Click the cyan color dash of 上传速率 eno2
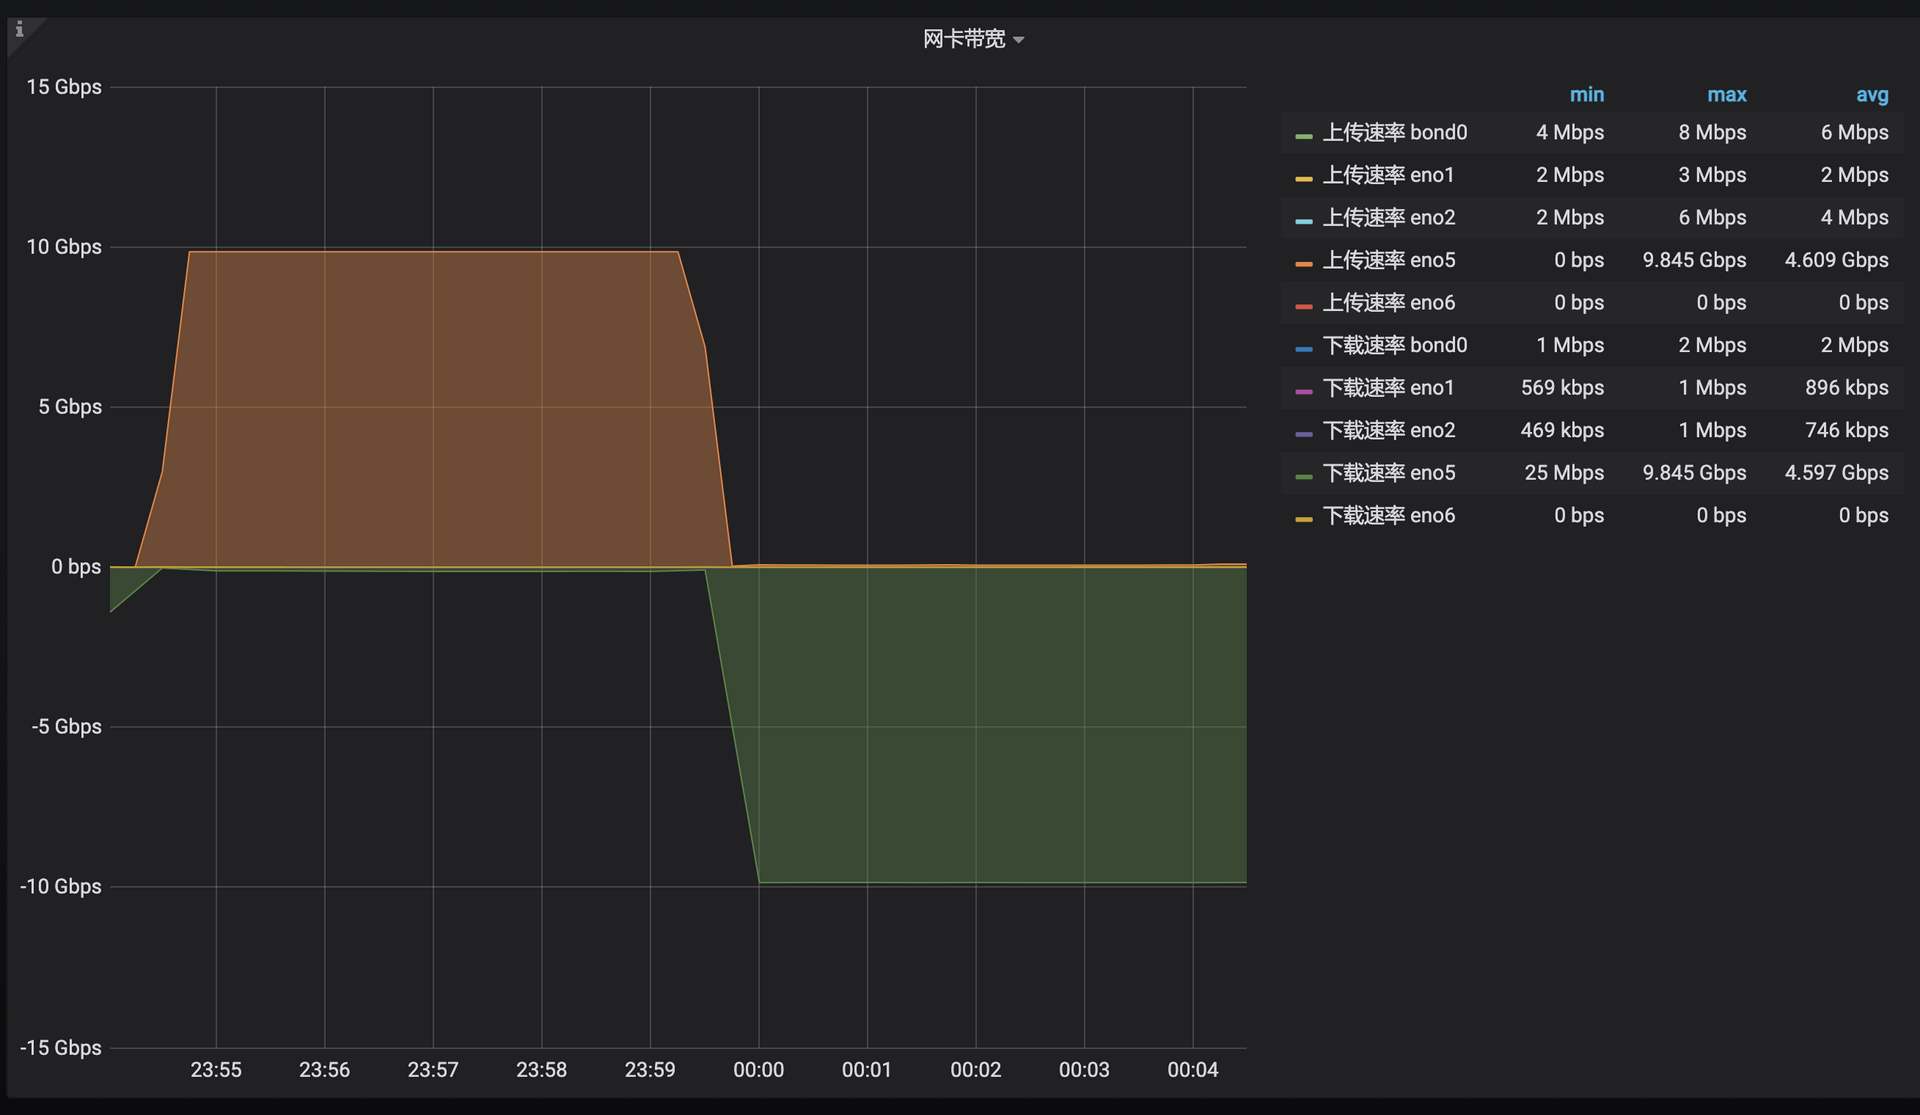Viewport: 1920px width, 1115px height. pos(1303,220)
